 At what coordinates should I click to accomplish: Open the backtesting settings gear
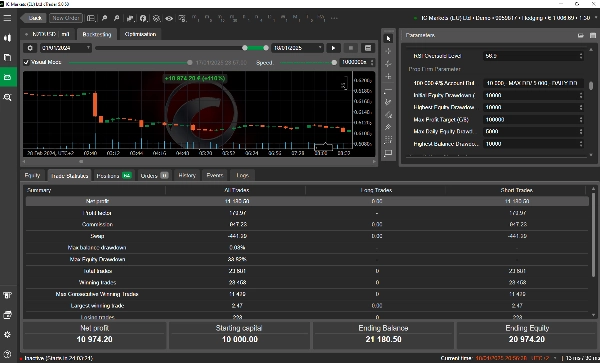[30, 48]
